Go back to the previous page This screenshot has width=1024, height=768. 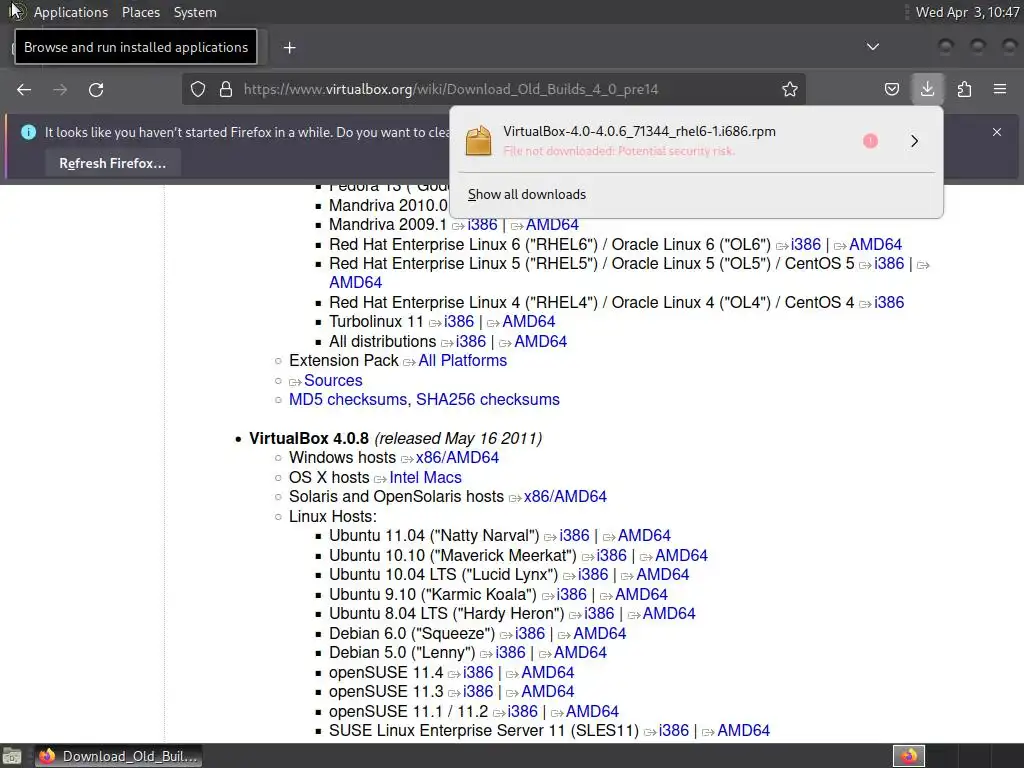(24, 89)
